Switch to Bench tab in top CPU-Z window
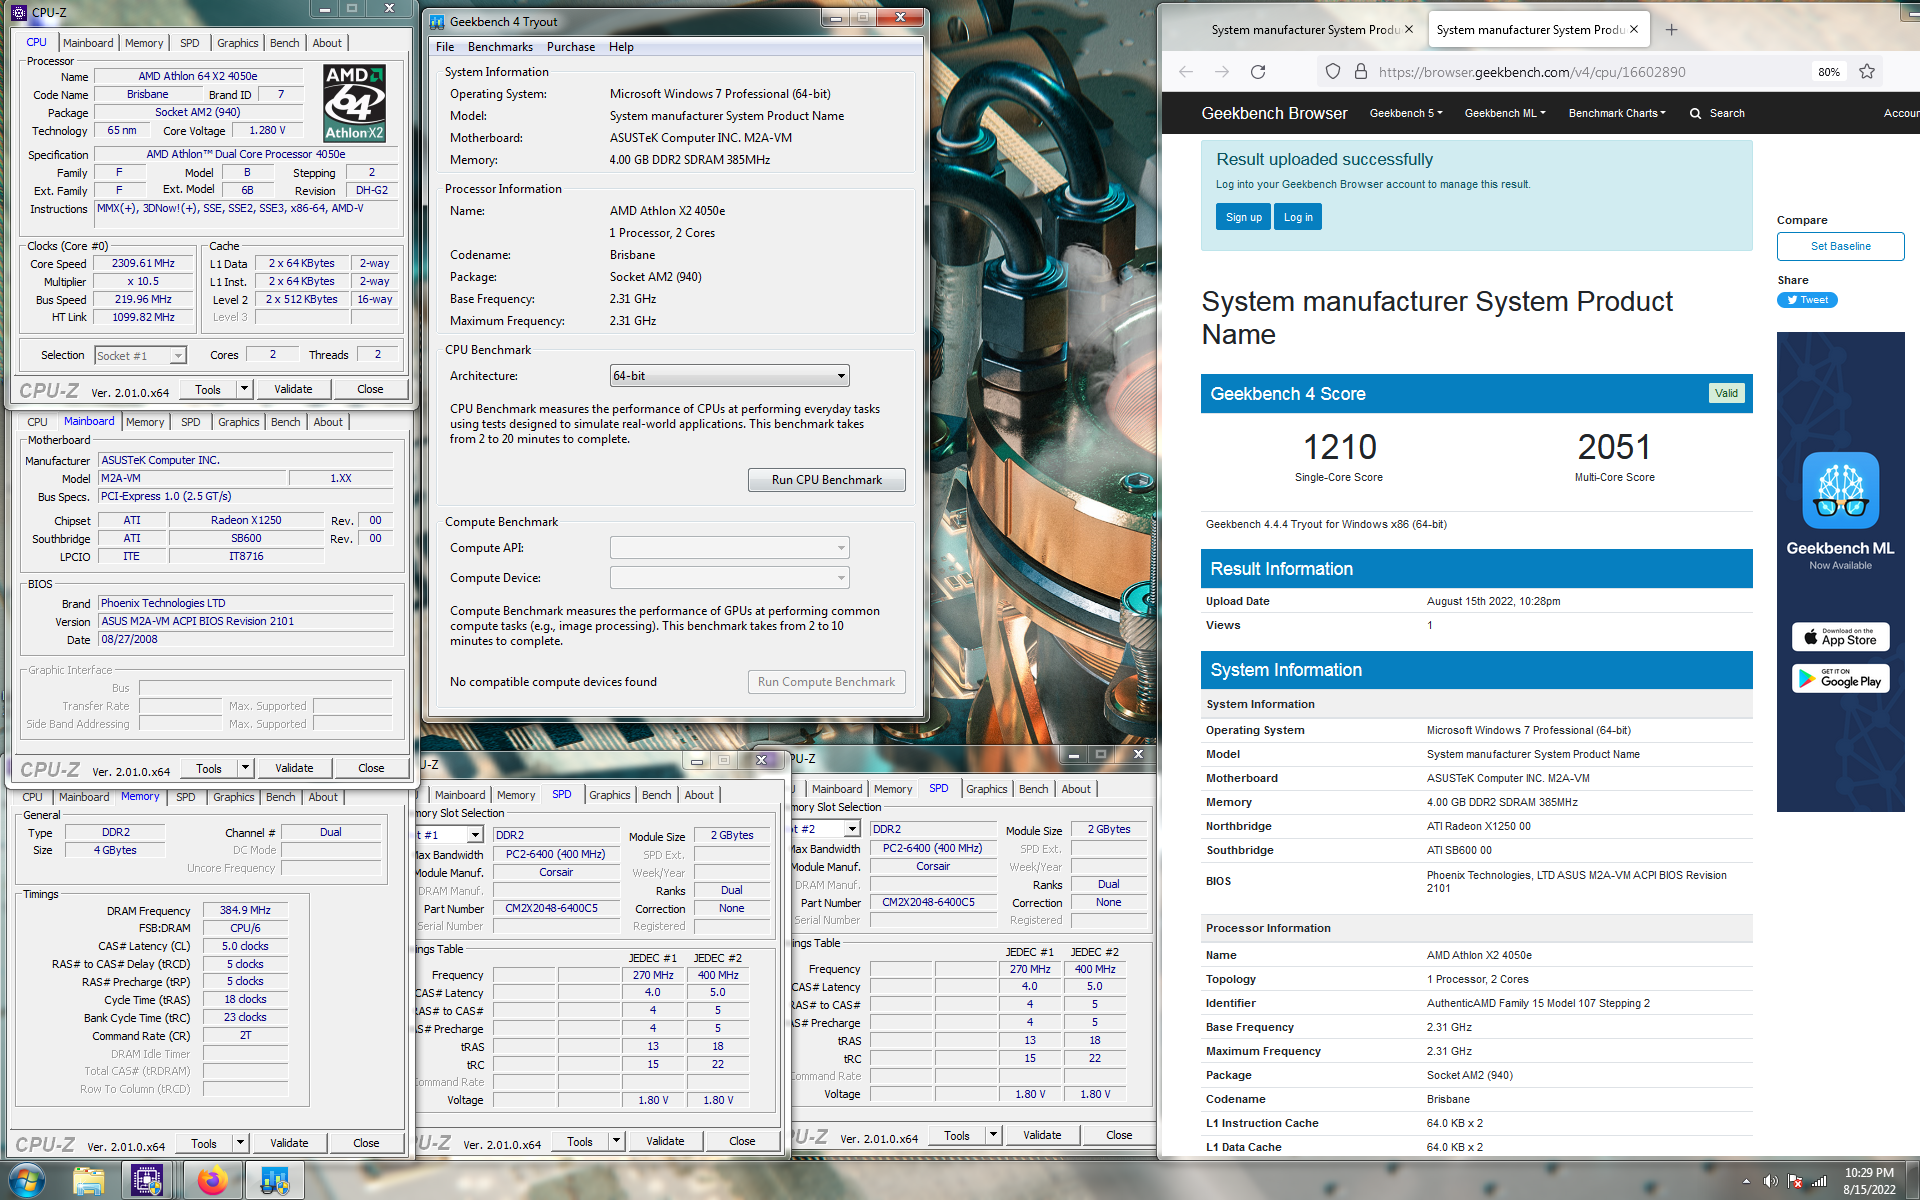This screenshot has height=1200, width=1920. [285, 43]
